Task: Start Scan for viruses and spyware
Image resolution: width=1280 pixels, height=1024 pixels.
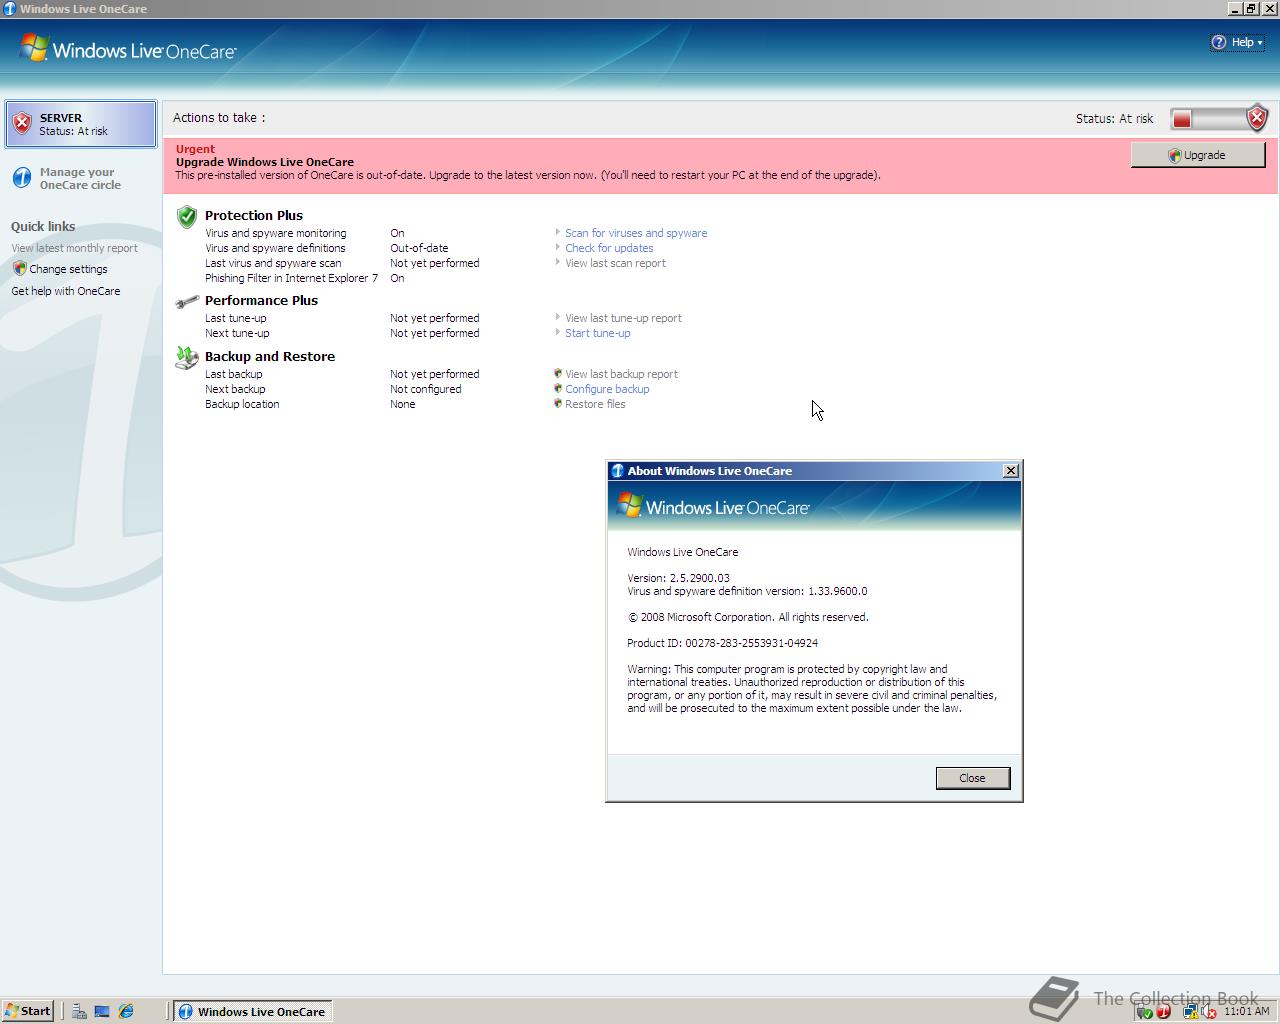Action: tap(636, 233)
